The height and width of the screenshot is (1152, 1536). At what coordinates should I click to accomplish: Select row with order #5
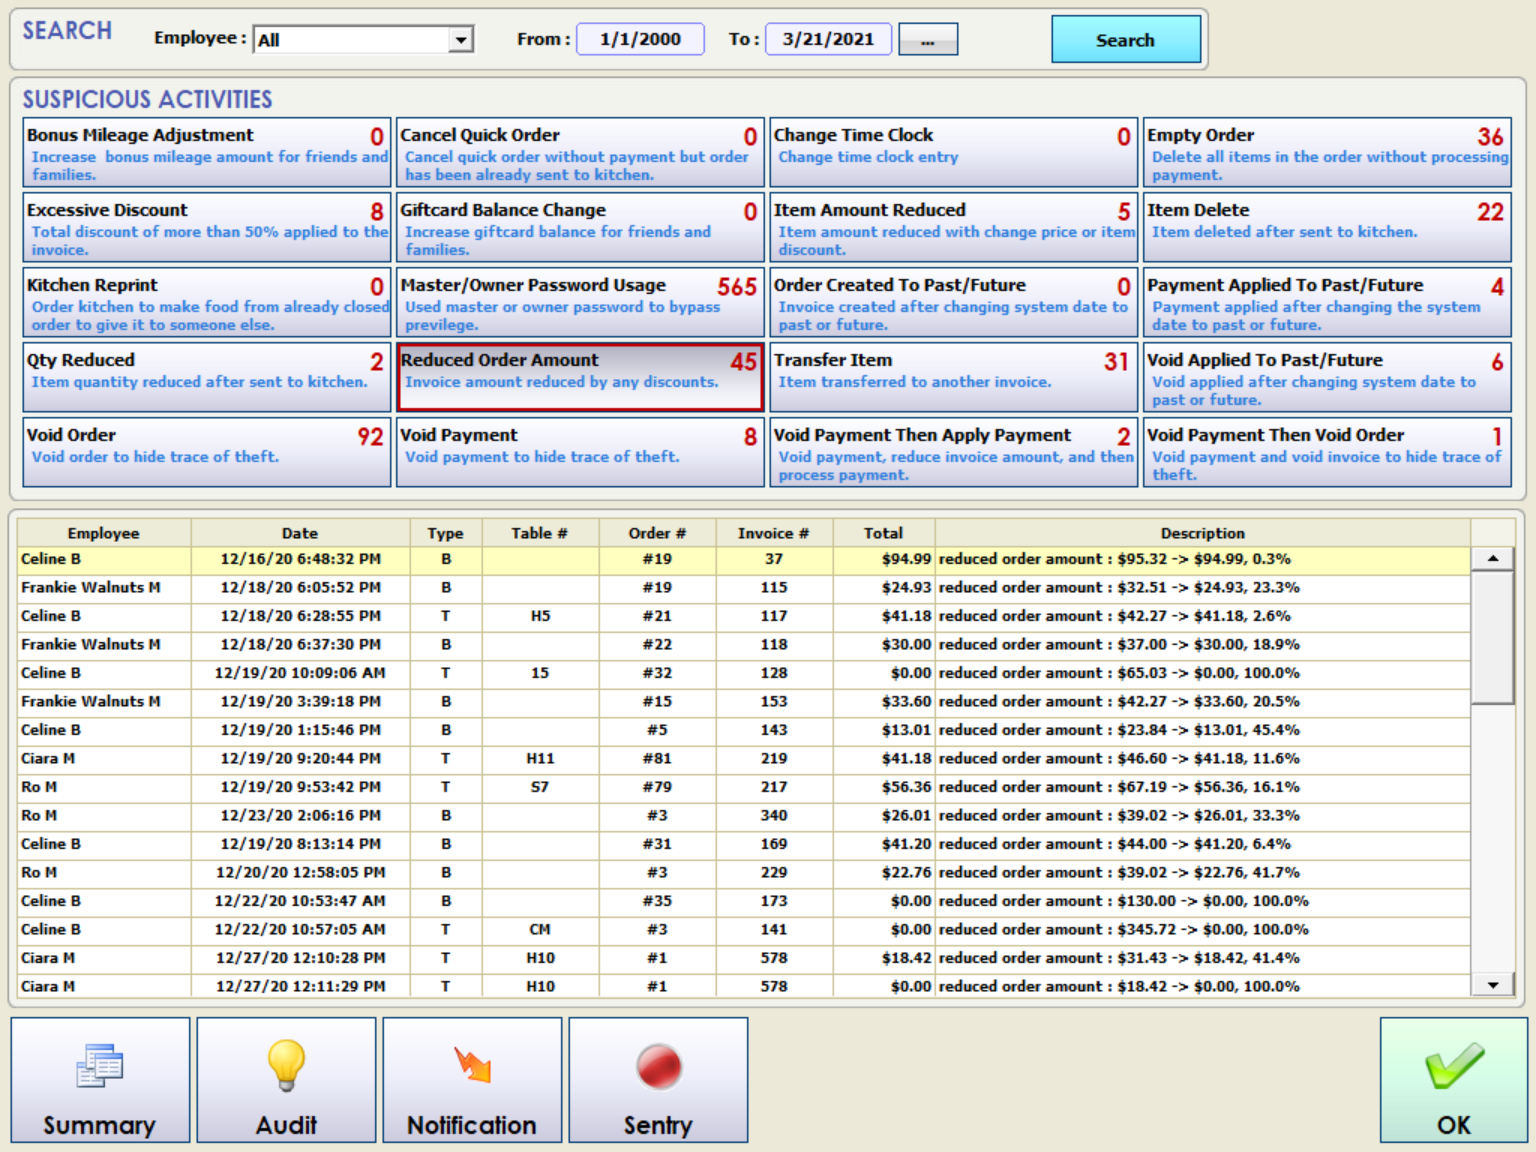tap(744, 730)
